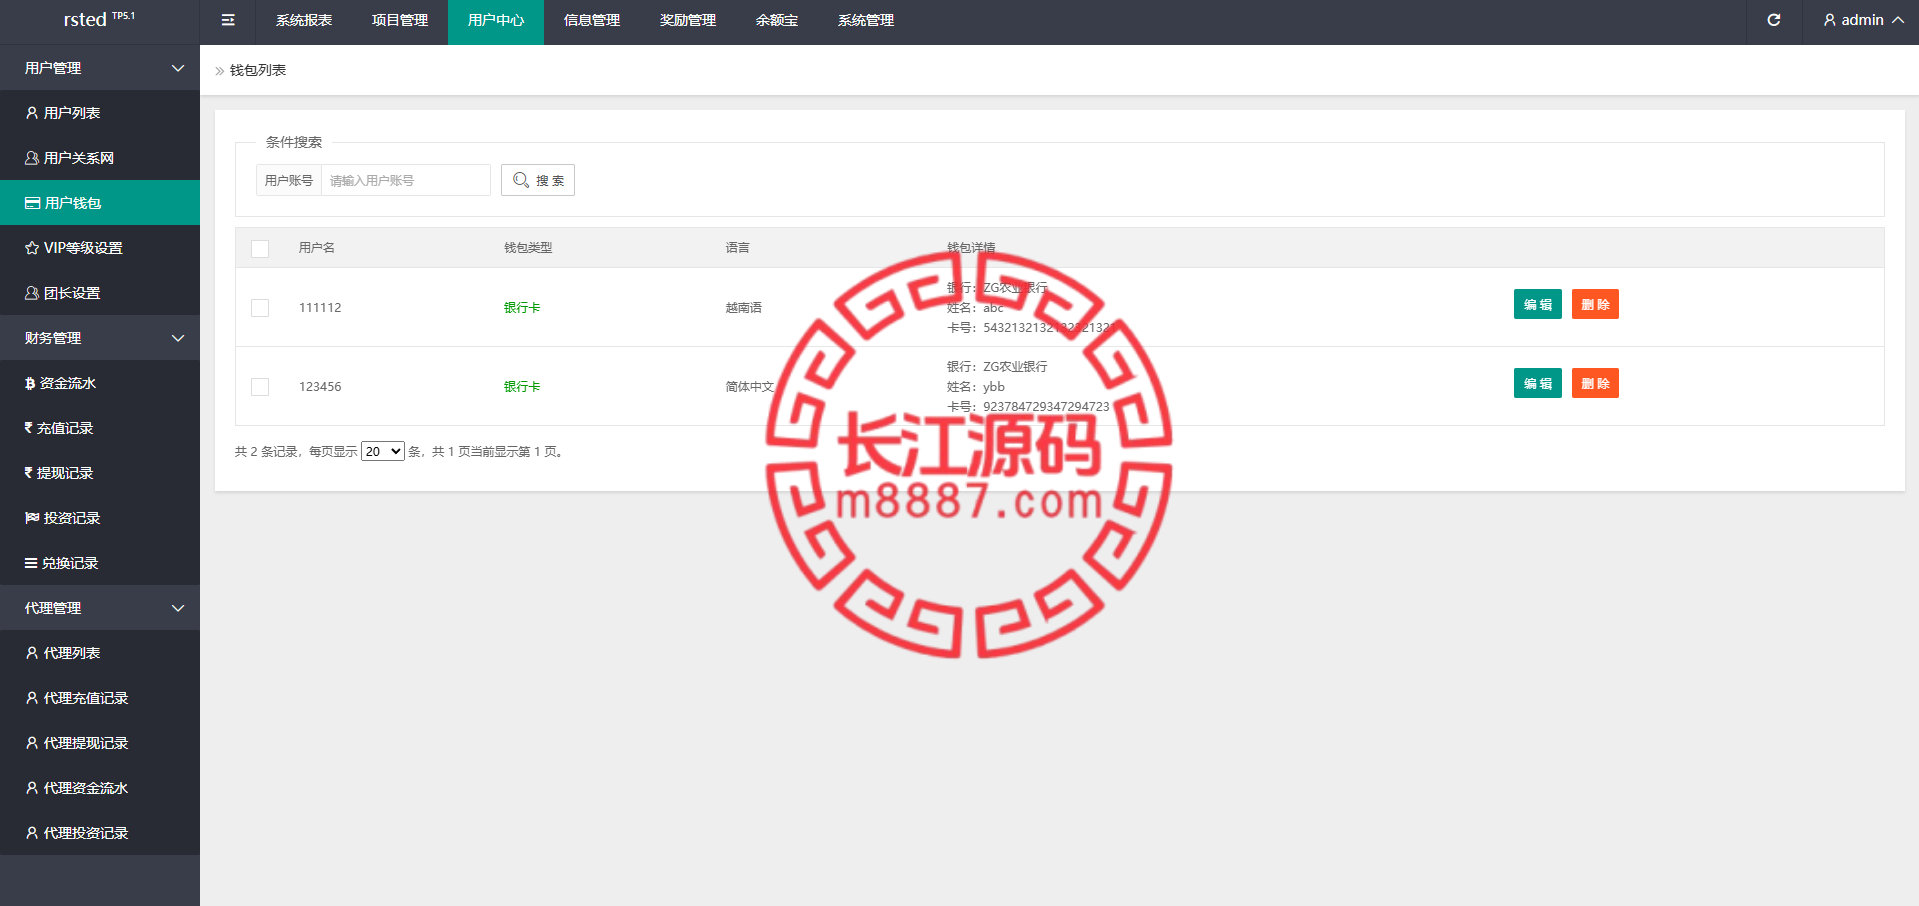Click the 银行卡 type in row 111112
1919x906 pixels.
click(x=522, y=308)
